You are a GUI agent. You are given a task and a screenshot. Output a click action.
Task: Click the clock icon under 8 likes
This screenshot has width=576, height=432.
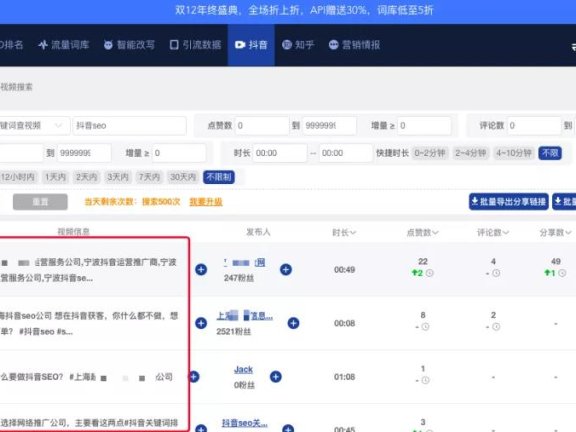425,327
